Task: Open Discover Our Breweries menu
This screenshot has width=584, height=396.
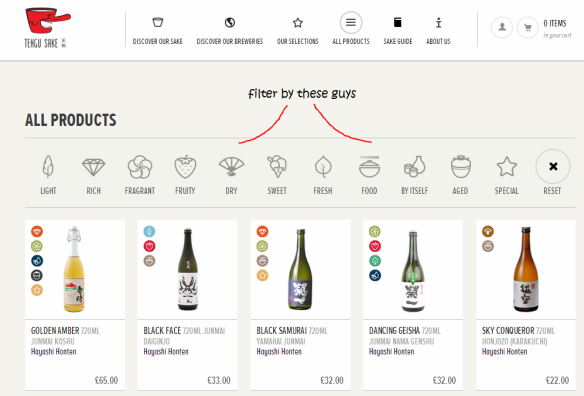Action: pos(230,31)
